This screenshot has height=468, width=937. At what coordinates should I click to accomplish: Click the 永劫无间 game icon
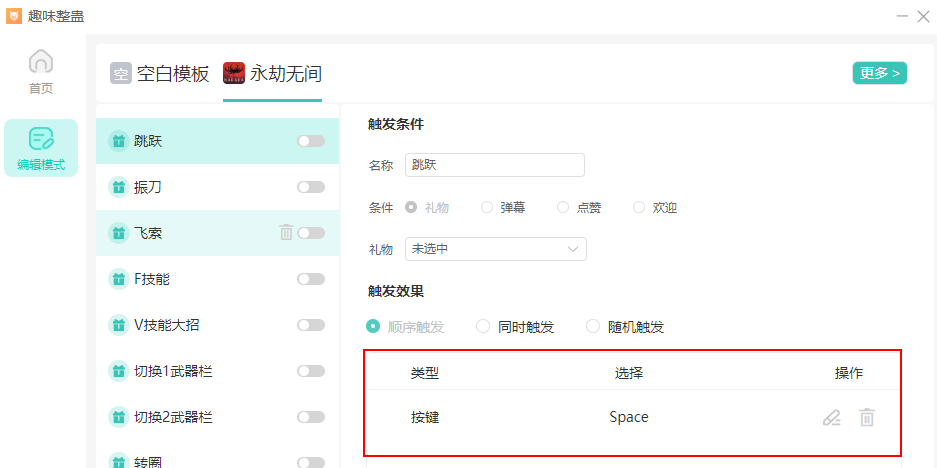[234, 73]
